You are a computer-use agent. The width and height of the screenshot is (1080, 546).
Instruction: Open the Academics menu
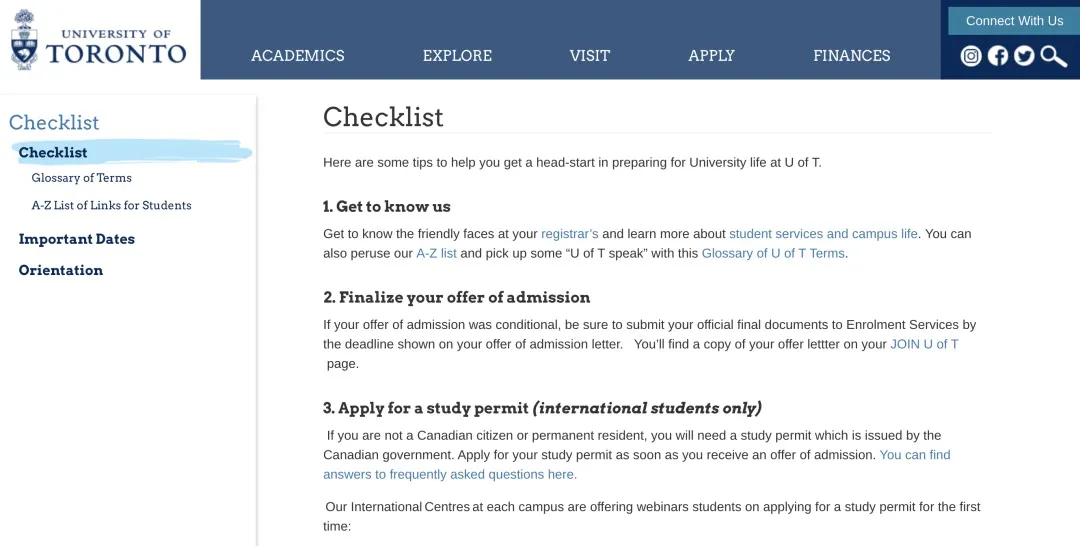click(x=298, y=56)
